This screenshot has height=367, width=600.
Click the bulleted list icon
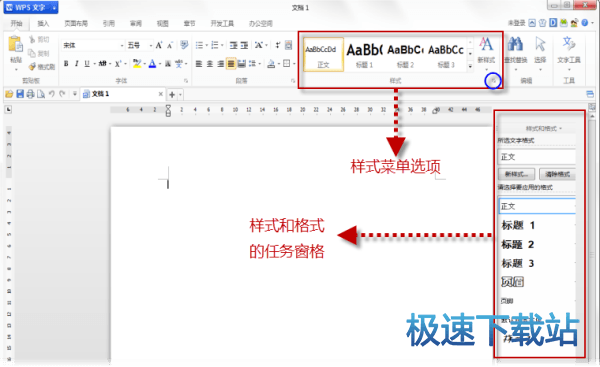(199, 45)
